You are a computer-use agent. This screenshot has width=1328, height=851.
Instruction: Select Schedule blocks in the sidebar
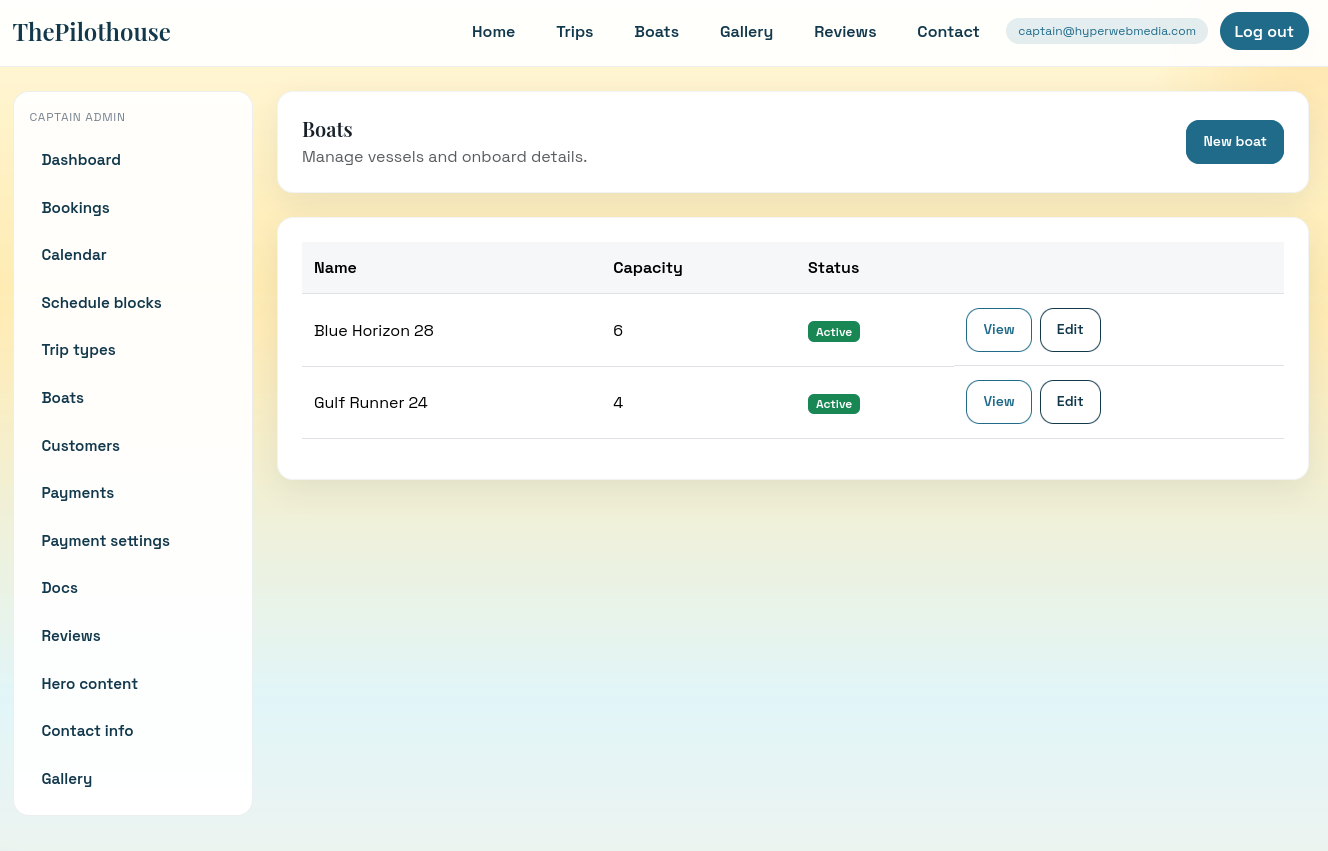101,303
